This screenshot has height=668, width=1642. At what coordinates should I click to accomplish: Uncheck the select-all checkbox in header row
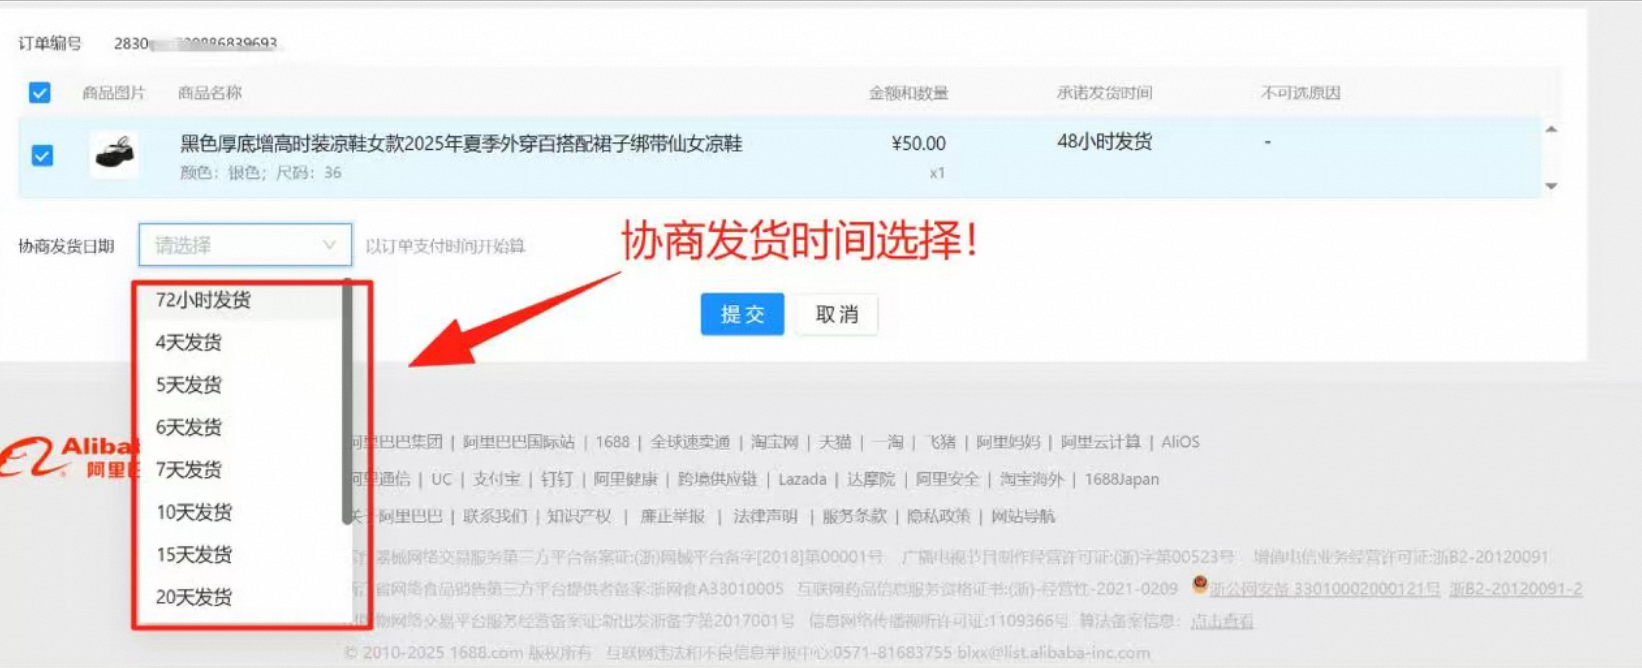tap(40, 93)
